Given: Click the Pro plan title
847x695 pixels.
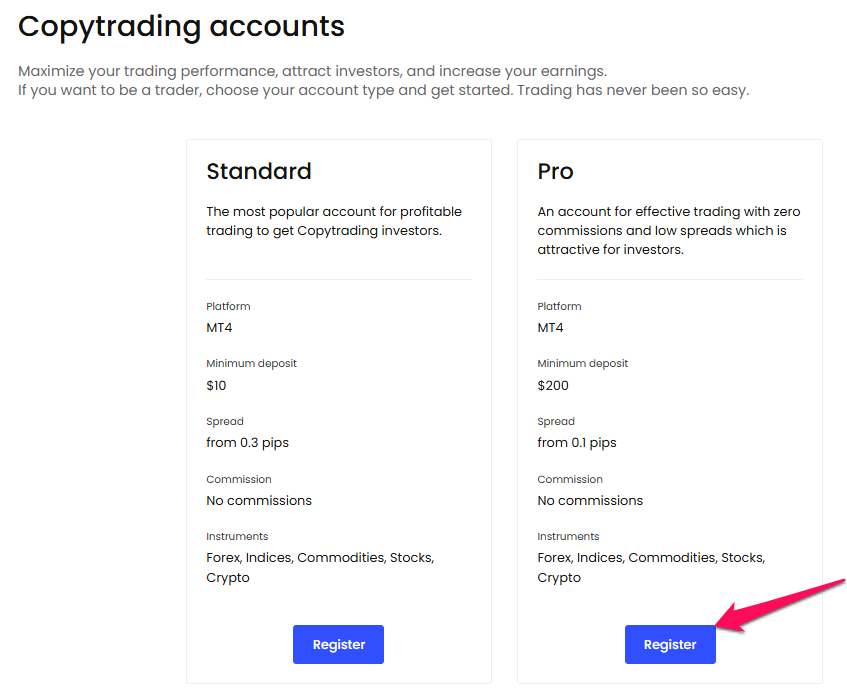Looking at the screenshot, I should [x=555, y=171].
